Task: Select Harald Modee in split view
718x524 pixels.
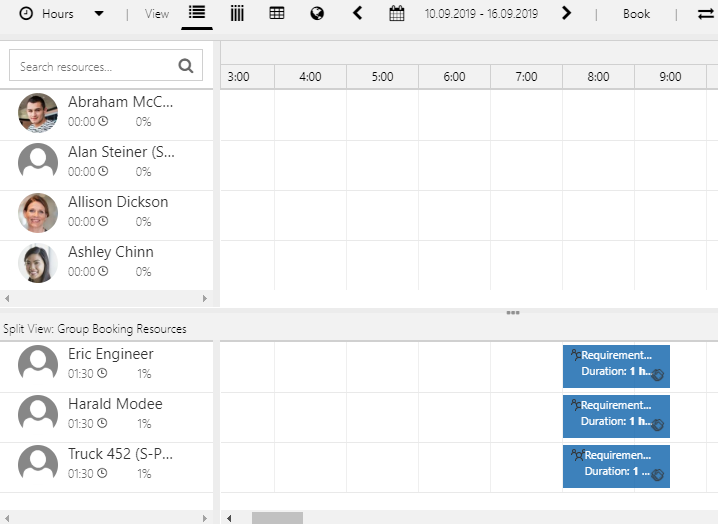Action: click(x=106, y=417)
